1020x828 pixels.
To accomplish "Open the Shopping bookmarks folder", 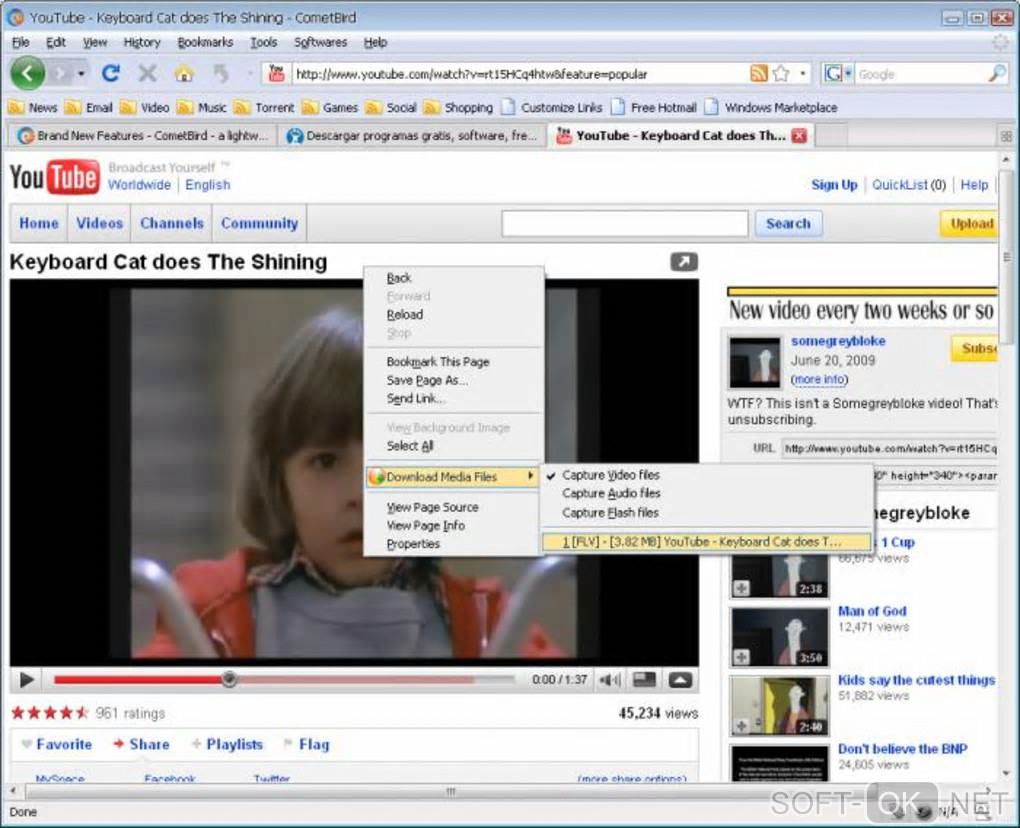I will (458, 107).
